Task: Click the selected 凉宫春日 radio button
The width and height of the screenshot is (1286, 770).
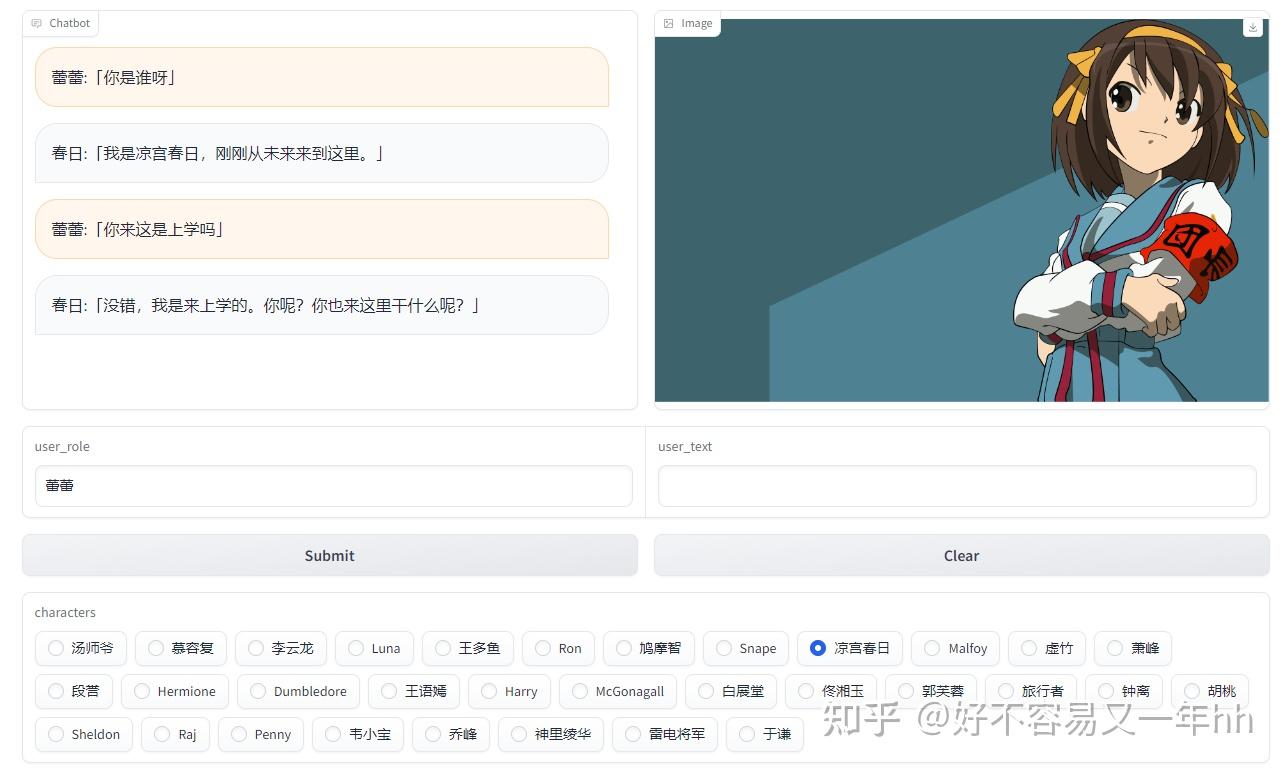Action: [818, 648]
